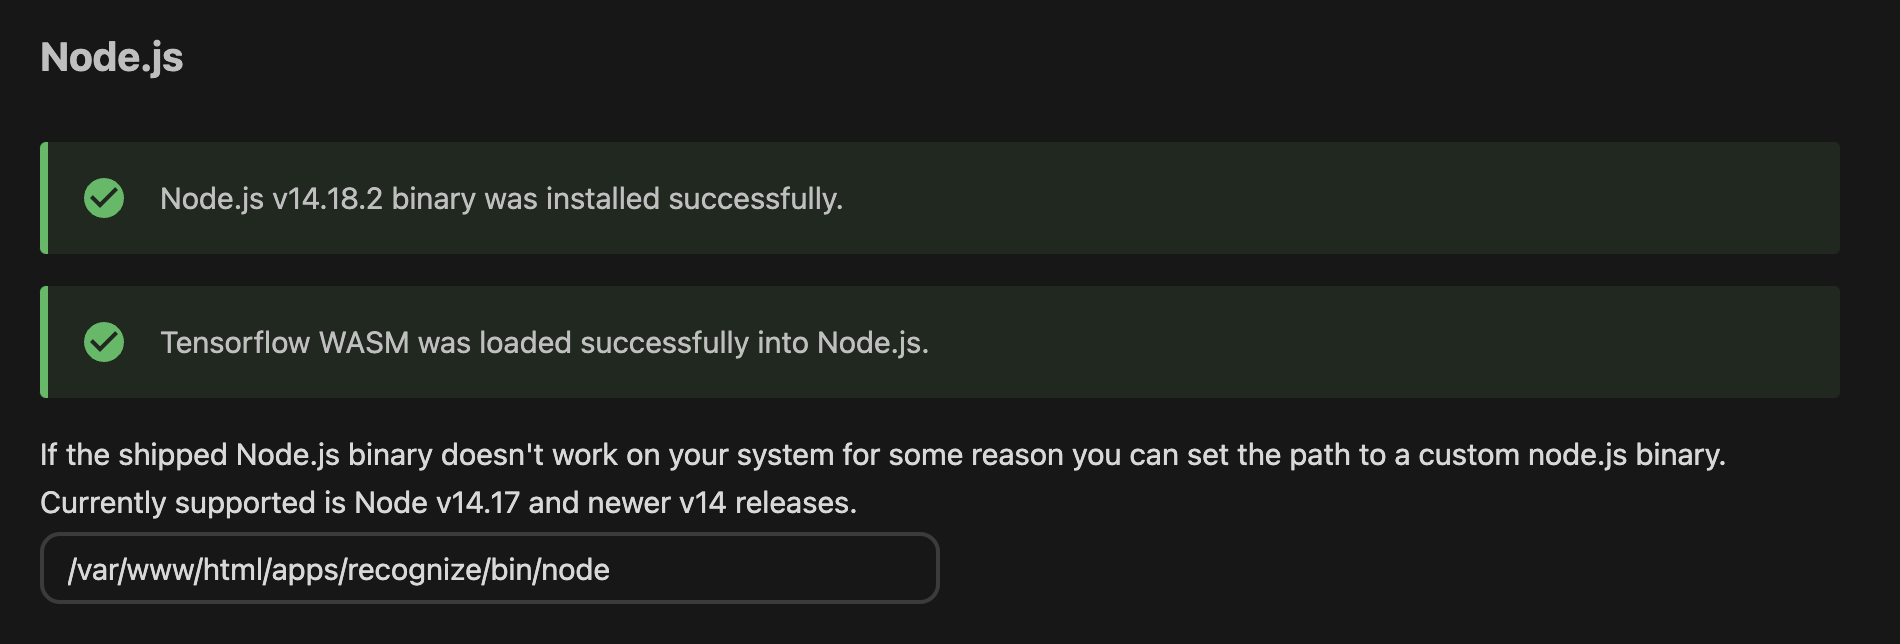
Task: Click the Node.js section heading
Action: pyautogui.click(x=110, y=57)
